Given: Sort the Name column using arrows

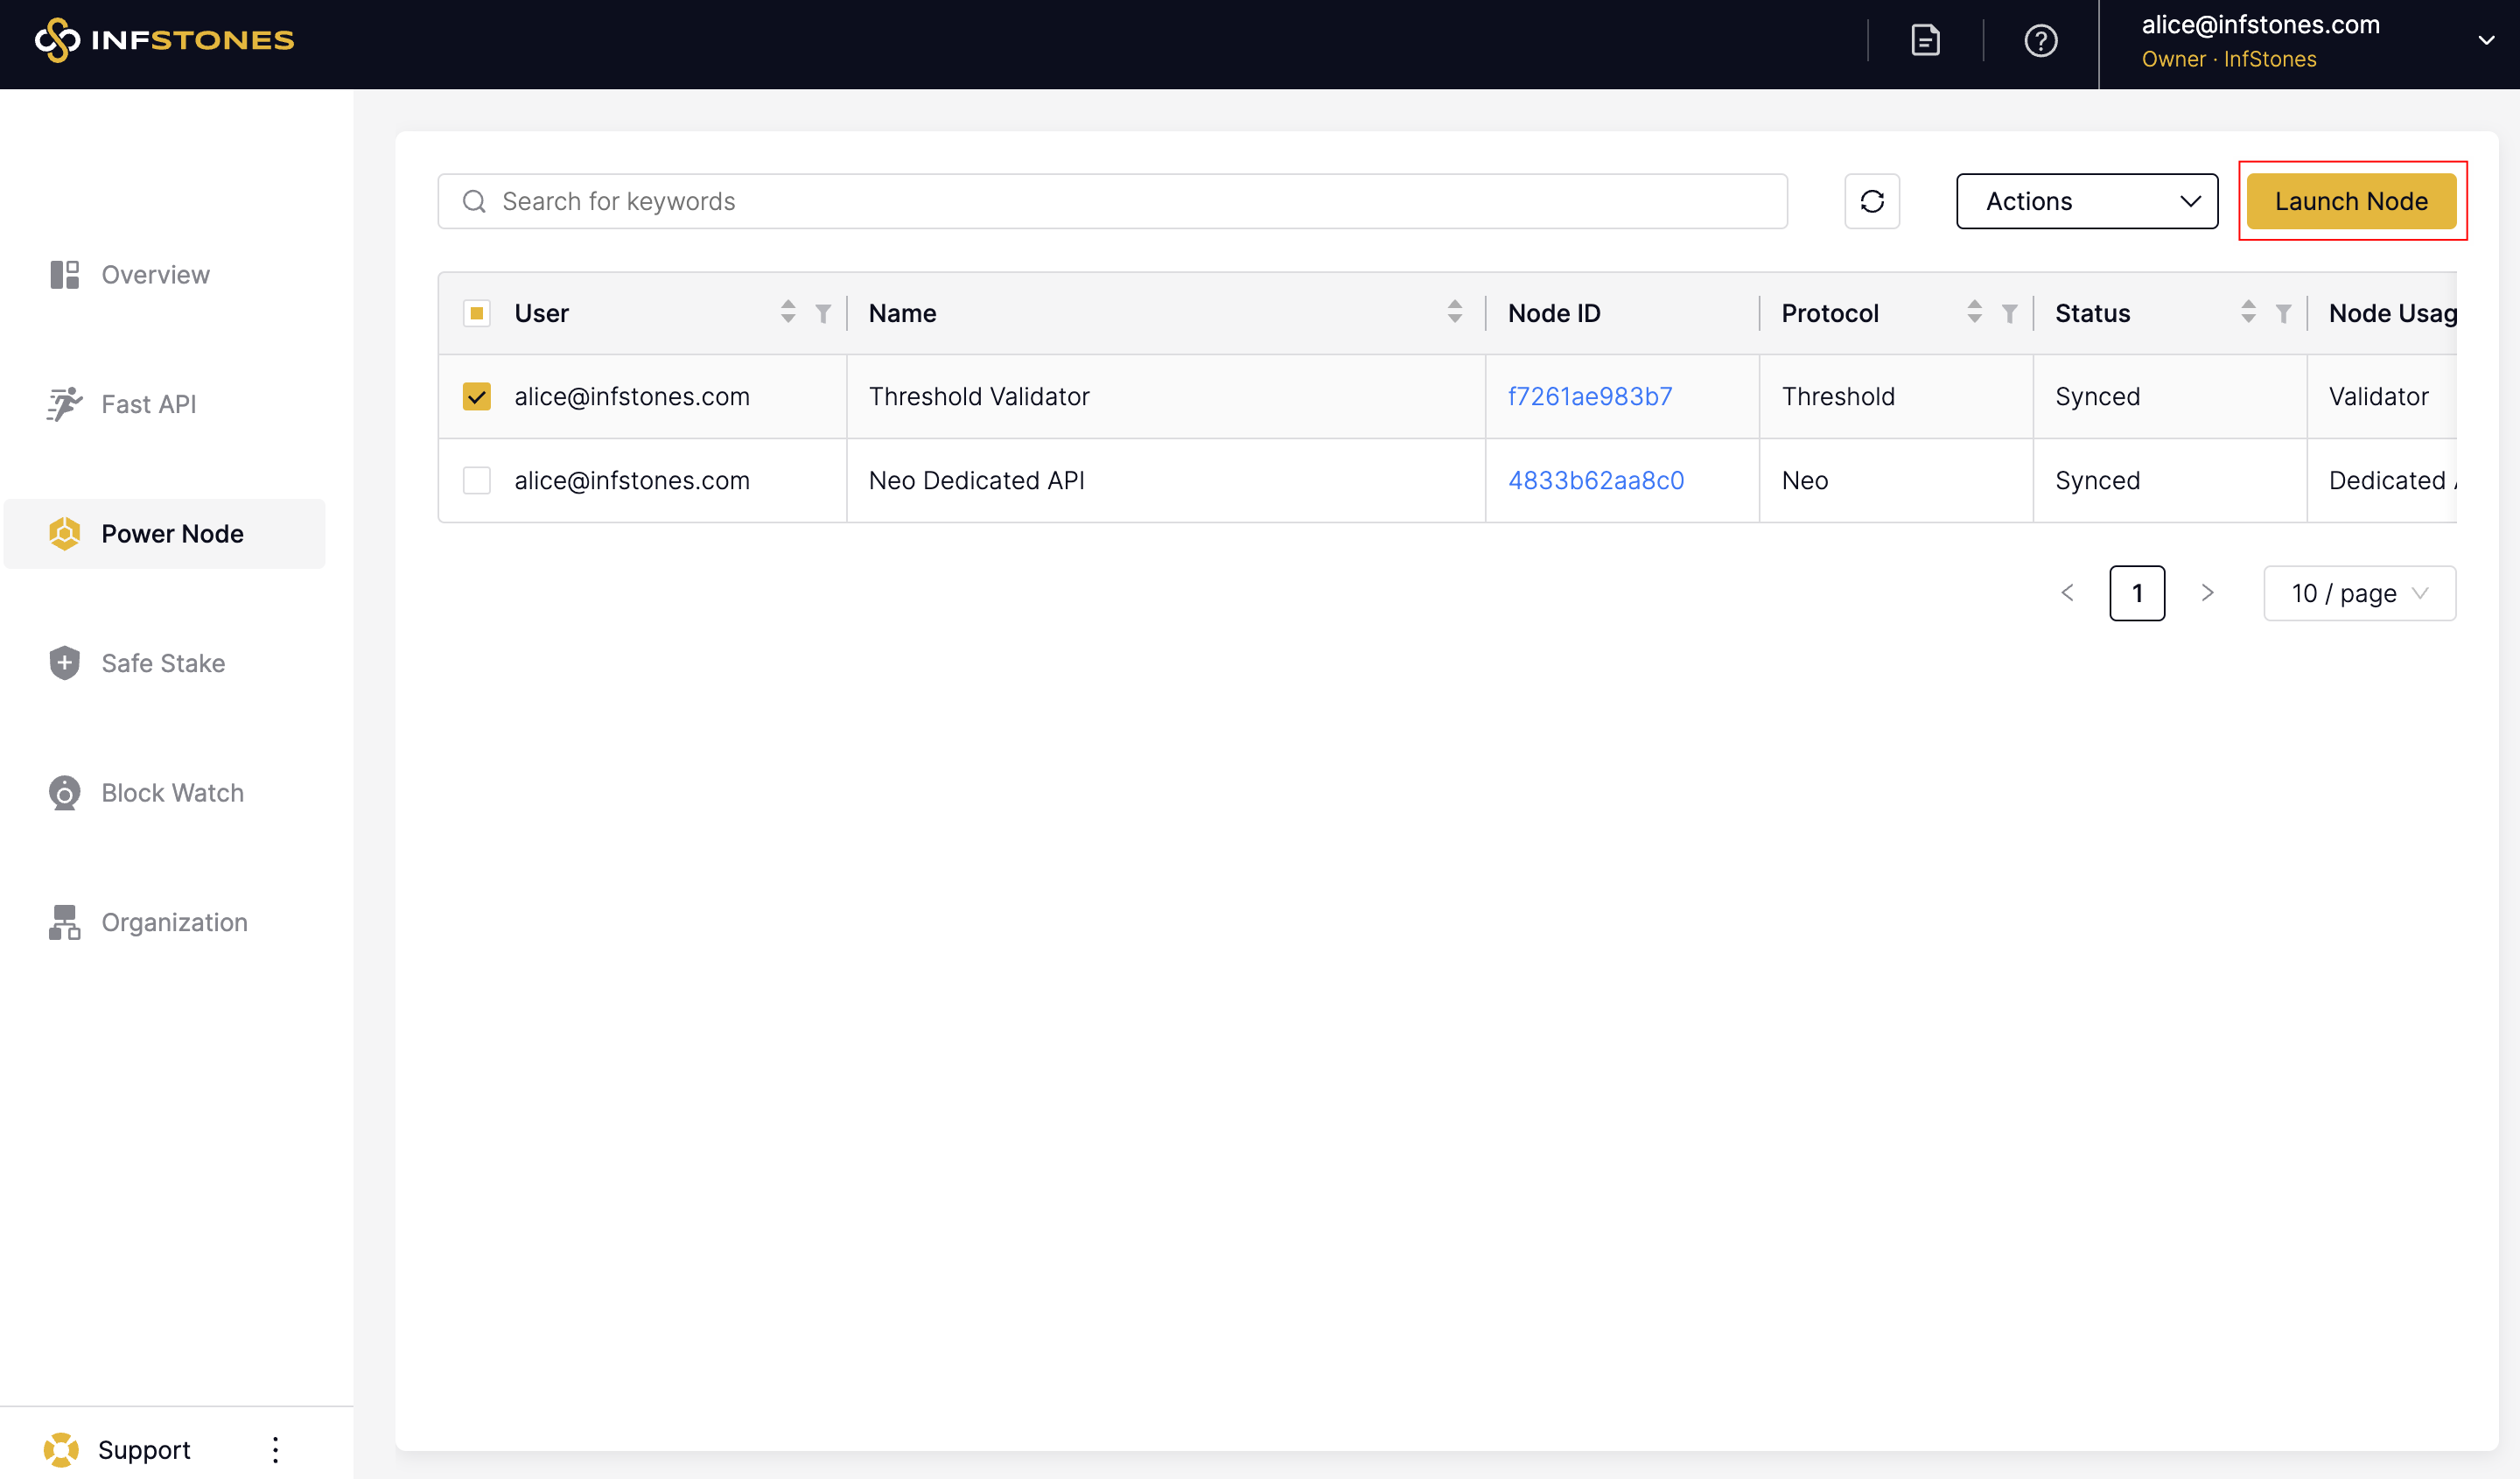Looking at the screenshot, I should [x=1454, y=313].
